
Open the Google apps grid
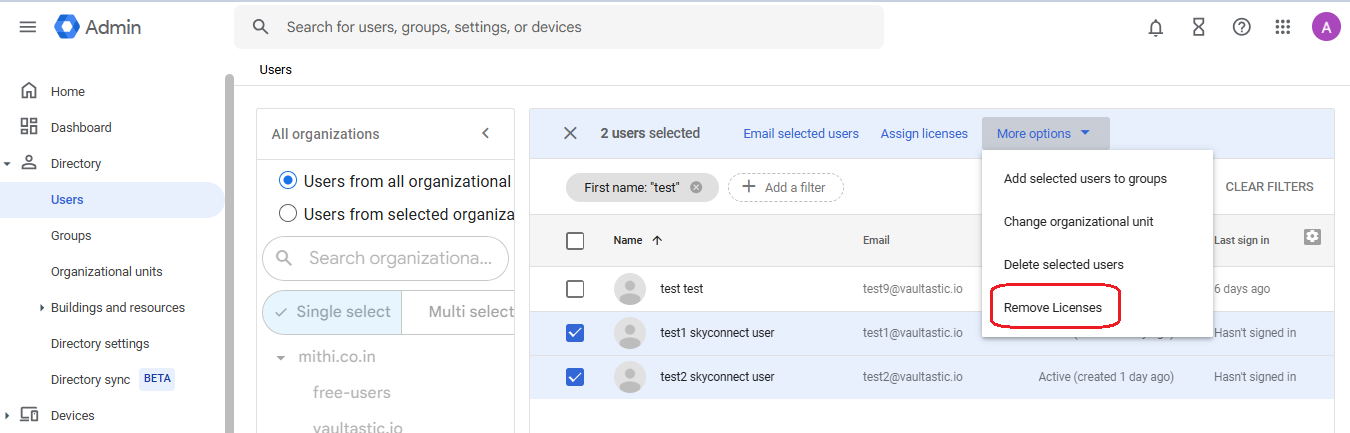(x=1283, y=27)
